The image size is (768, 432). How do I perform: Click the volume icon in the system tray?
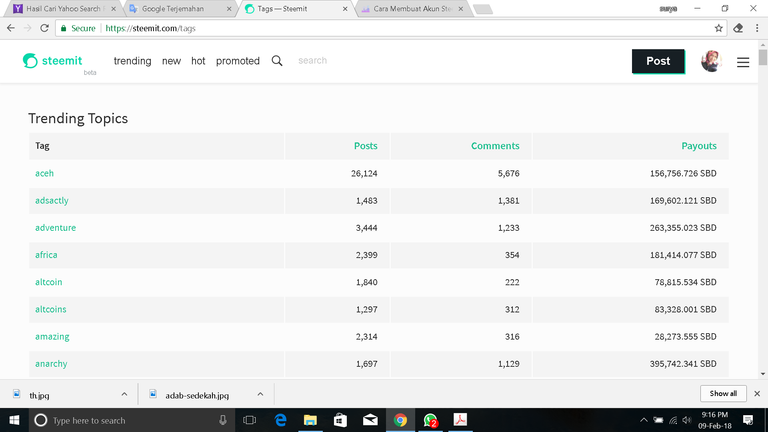click(687, 420)
